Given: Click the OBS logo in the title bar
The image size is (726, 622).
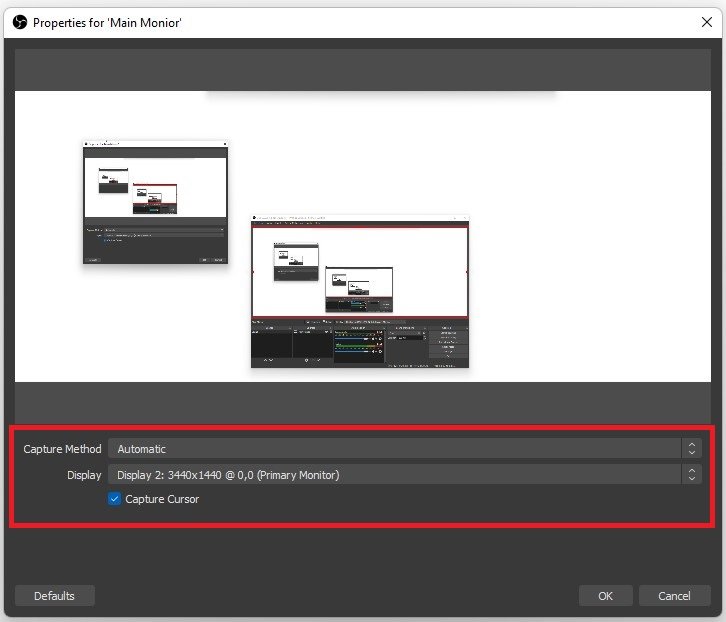Looking at the screenshot, I should click(x=19, y=21).
